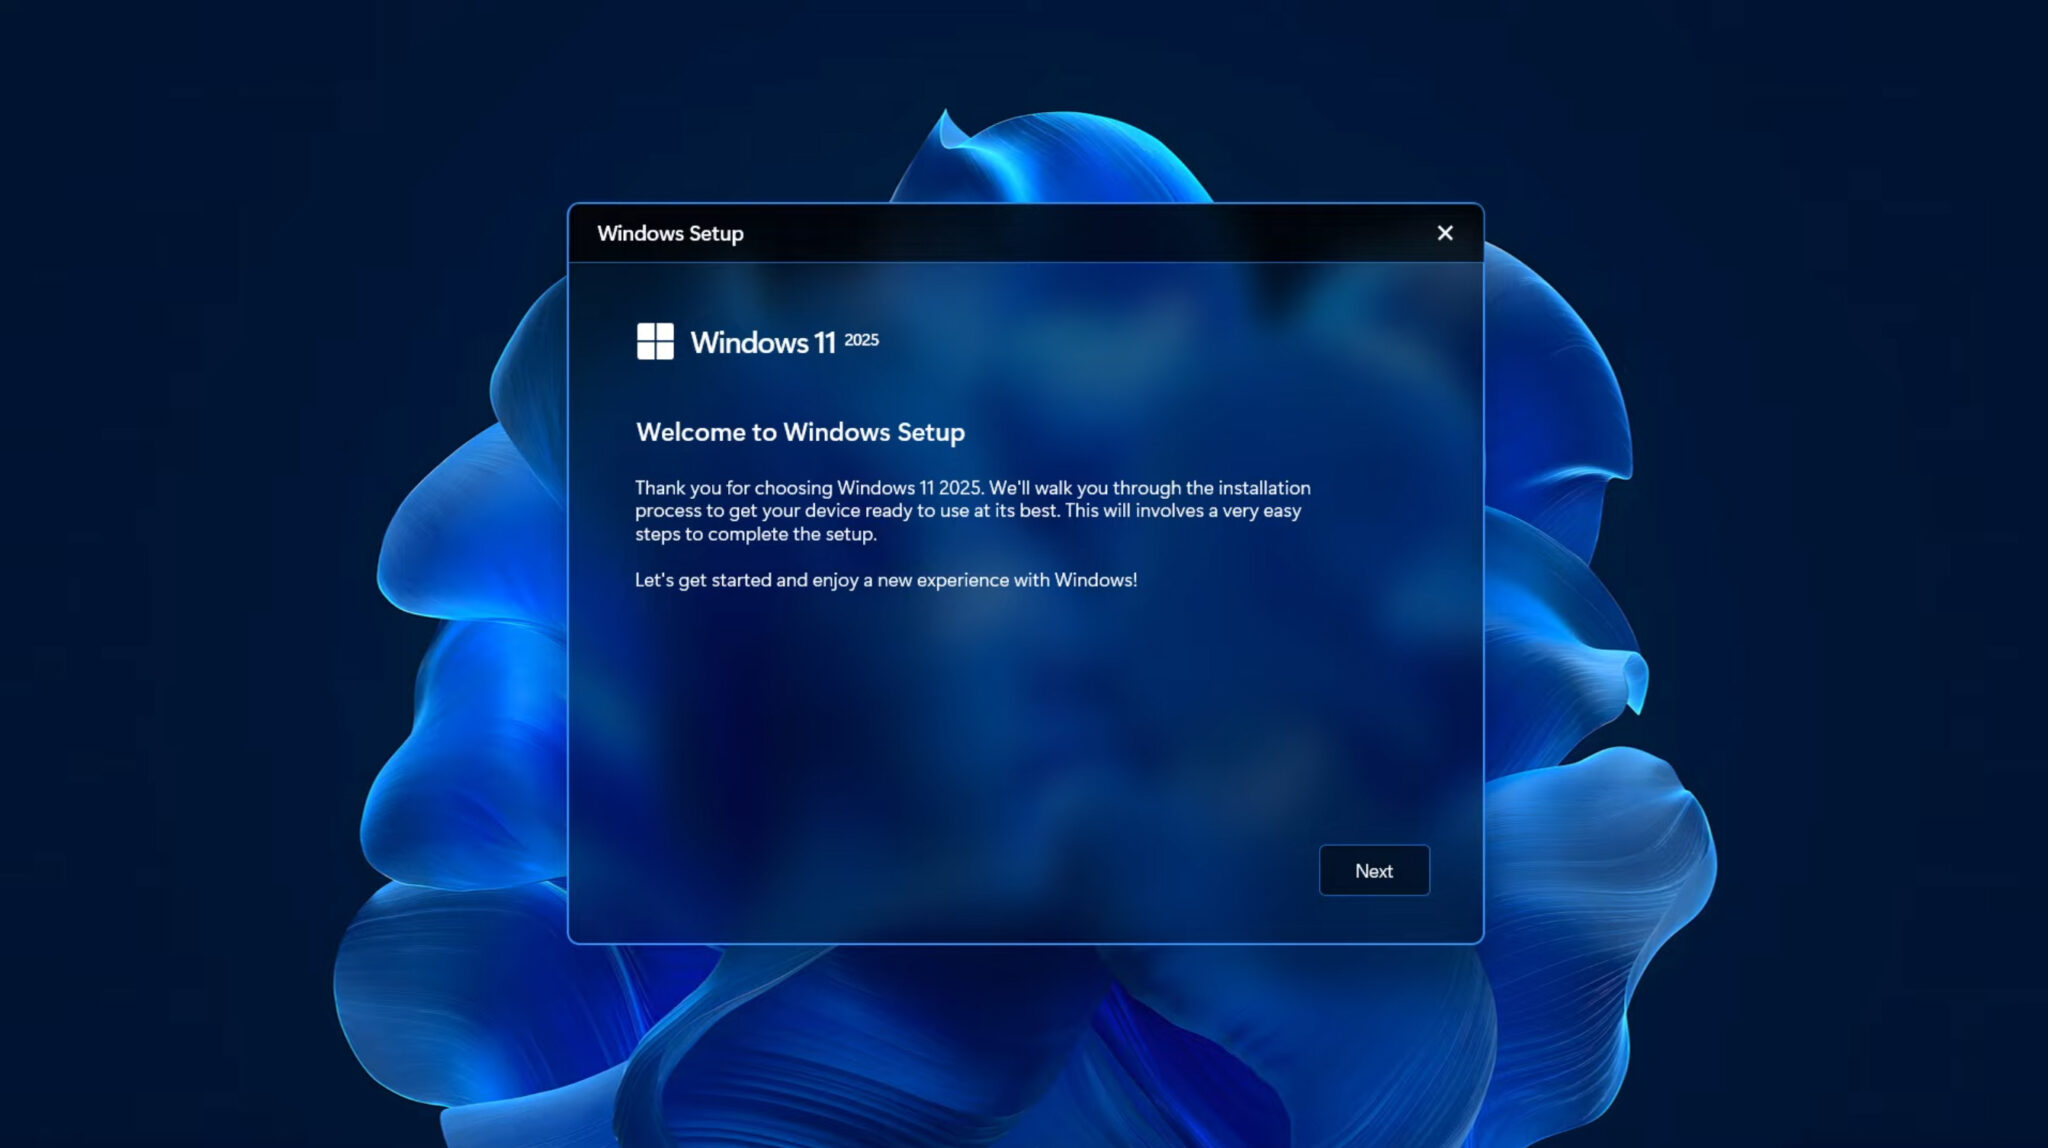This screenshot has width=2048, height=1148.
Task: Select the four-square Windows emblem
Action: (657, 341)
